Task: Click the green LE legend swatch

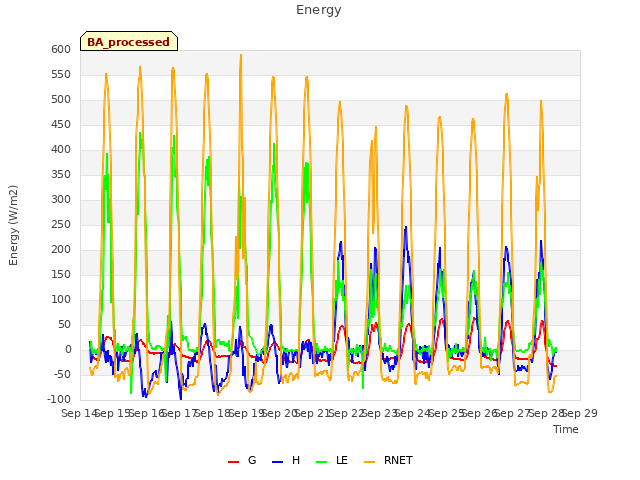Action: 322,462
